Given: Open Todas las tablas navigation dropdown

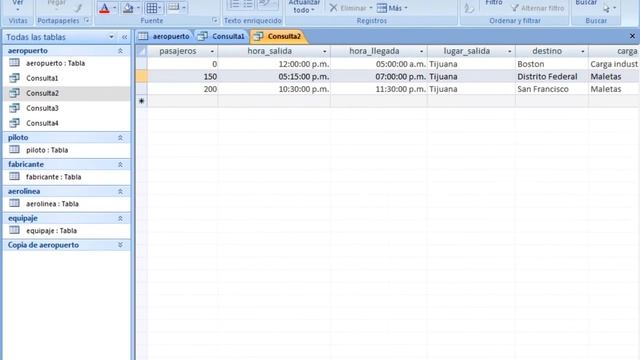Looking at the screenshot, I should click(x=111, y=37).
